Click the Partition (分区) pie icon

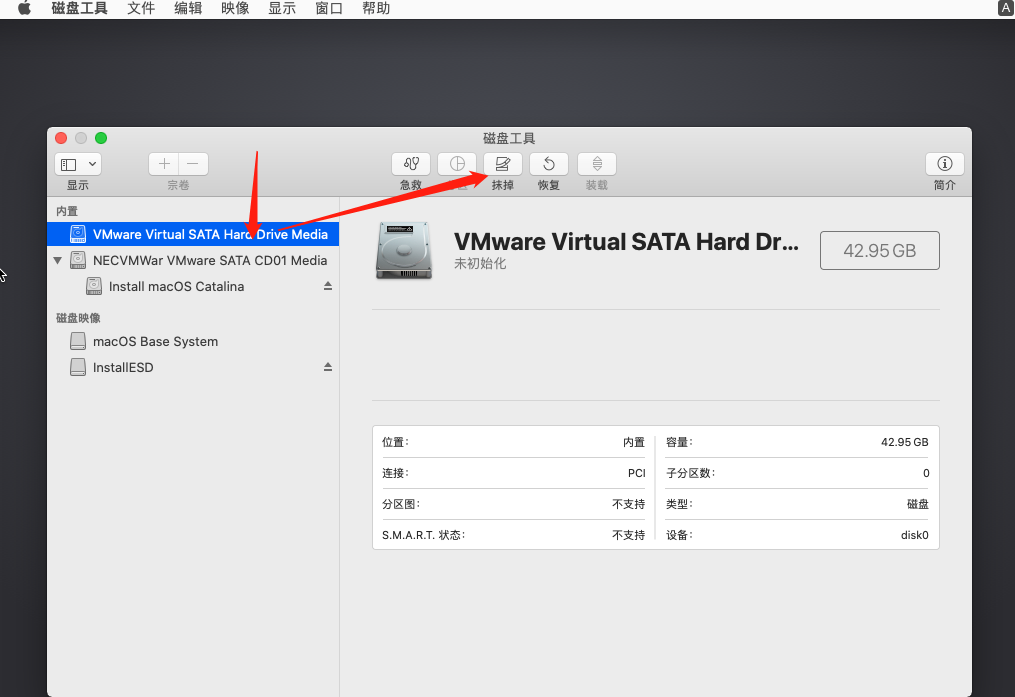pos(457,164)
